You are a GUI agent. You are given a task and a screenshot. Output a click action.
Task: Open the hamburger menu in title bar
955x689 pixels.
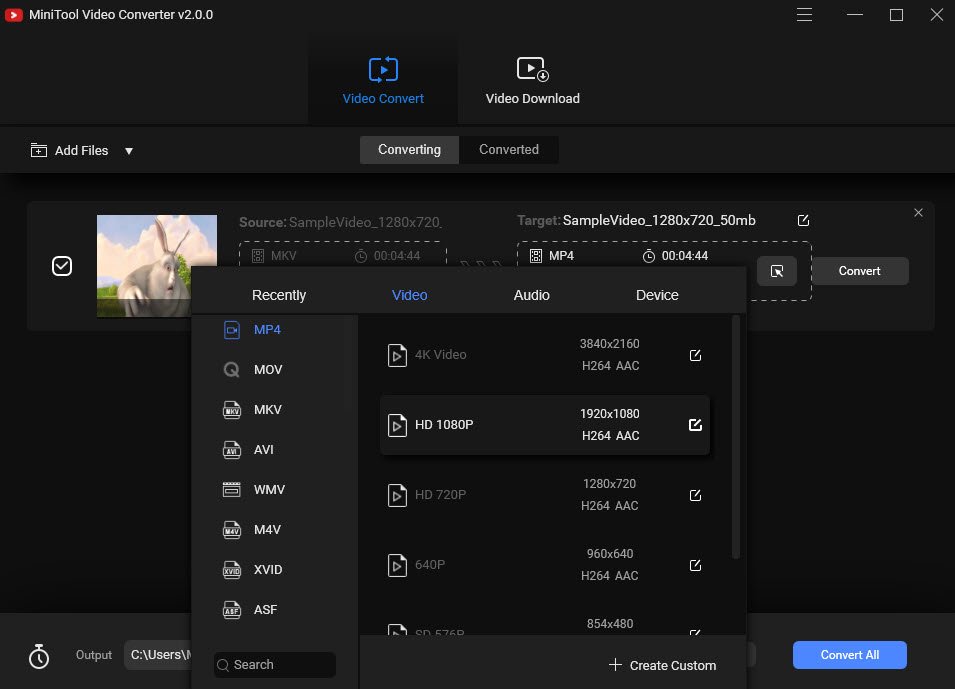(804, 15)
